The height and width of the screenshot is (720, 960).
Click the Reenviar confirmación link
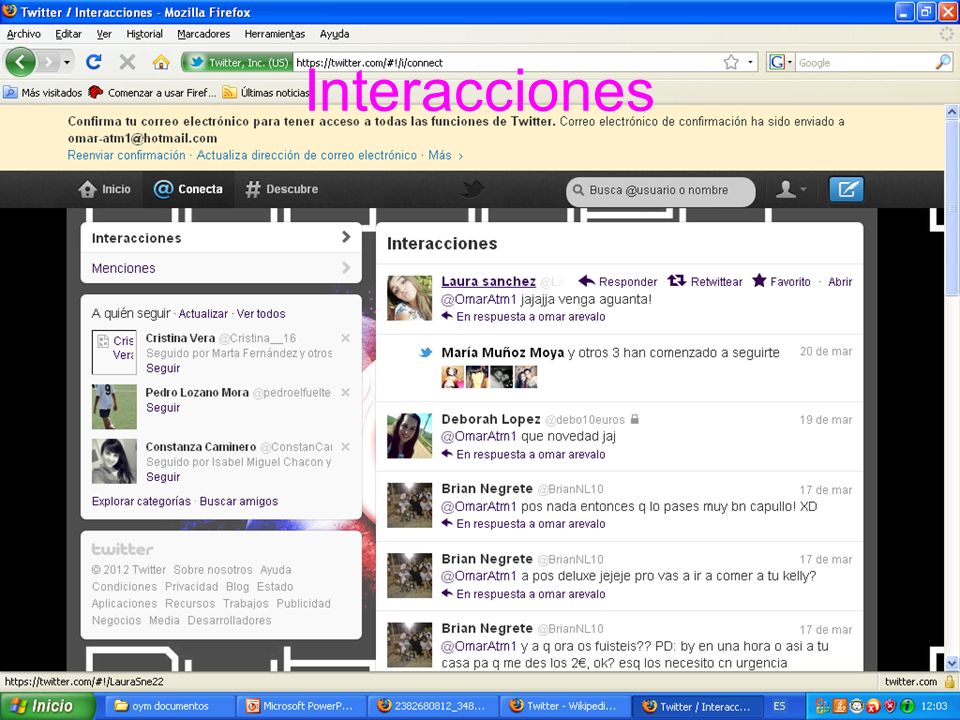click(x=126, y=156)
